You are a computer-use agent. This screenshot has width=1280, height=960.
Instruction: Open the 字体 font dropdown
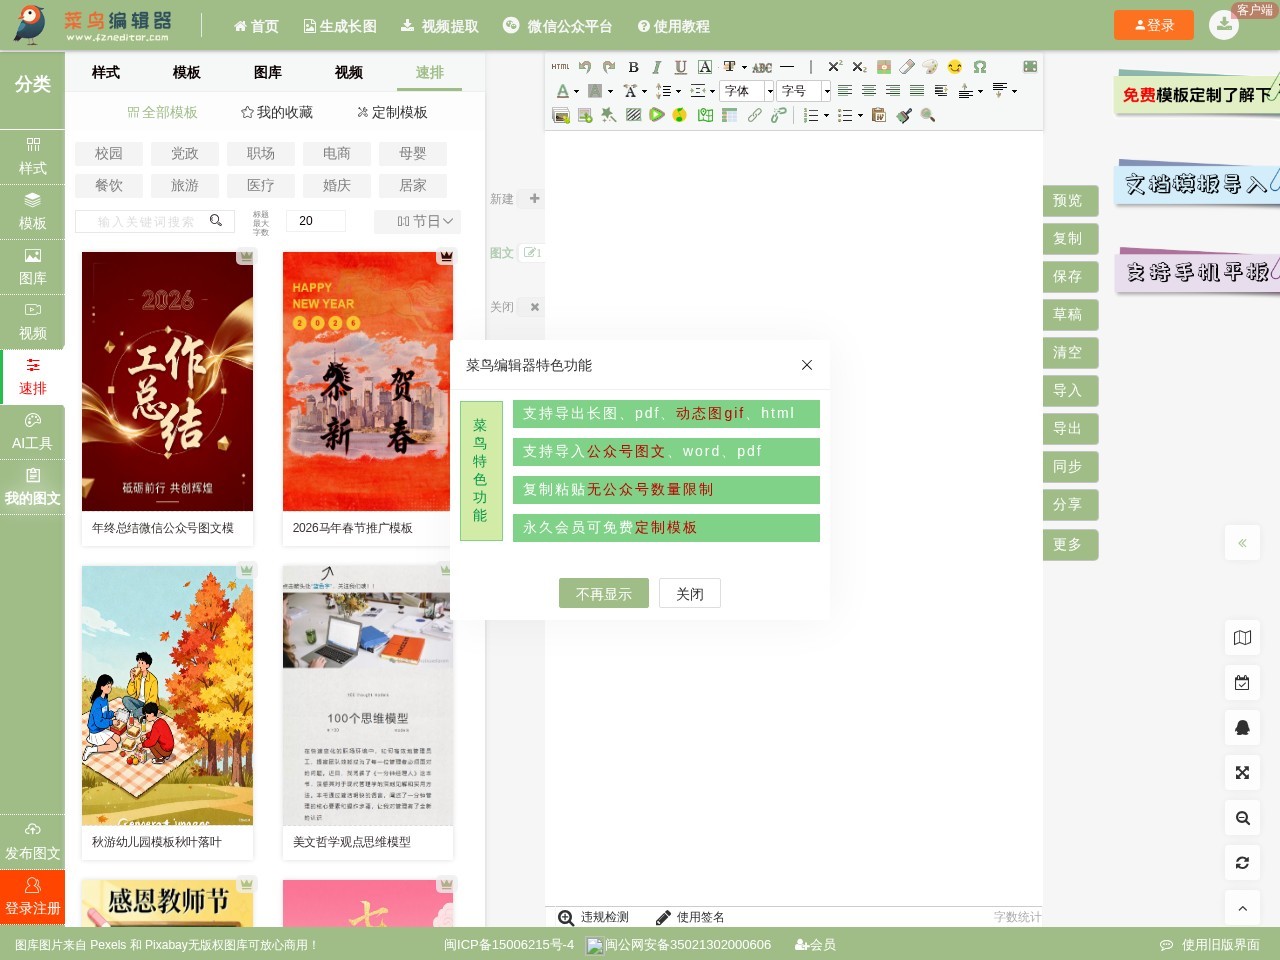click(x=748, y=91)
